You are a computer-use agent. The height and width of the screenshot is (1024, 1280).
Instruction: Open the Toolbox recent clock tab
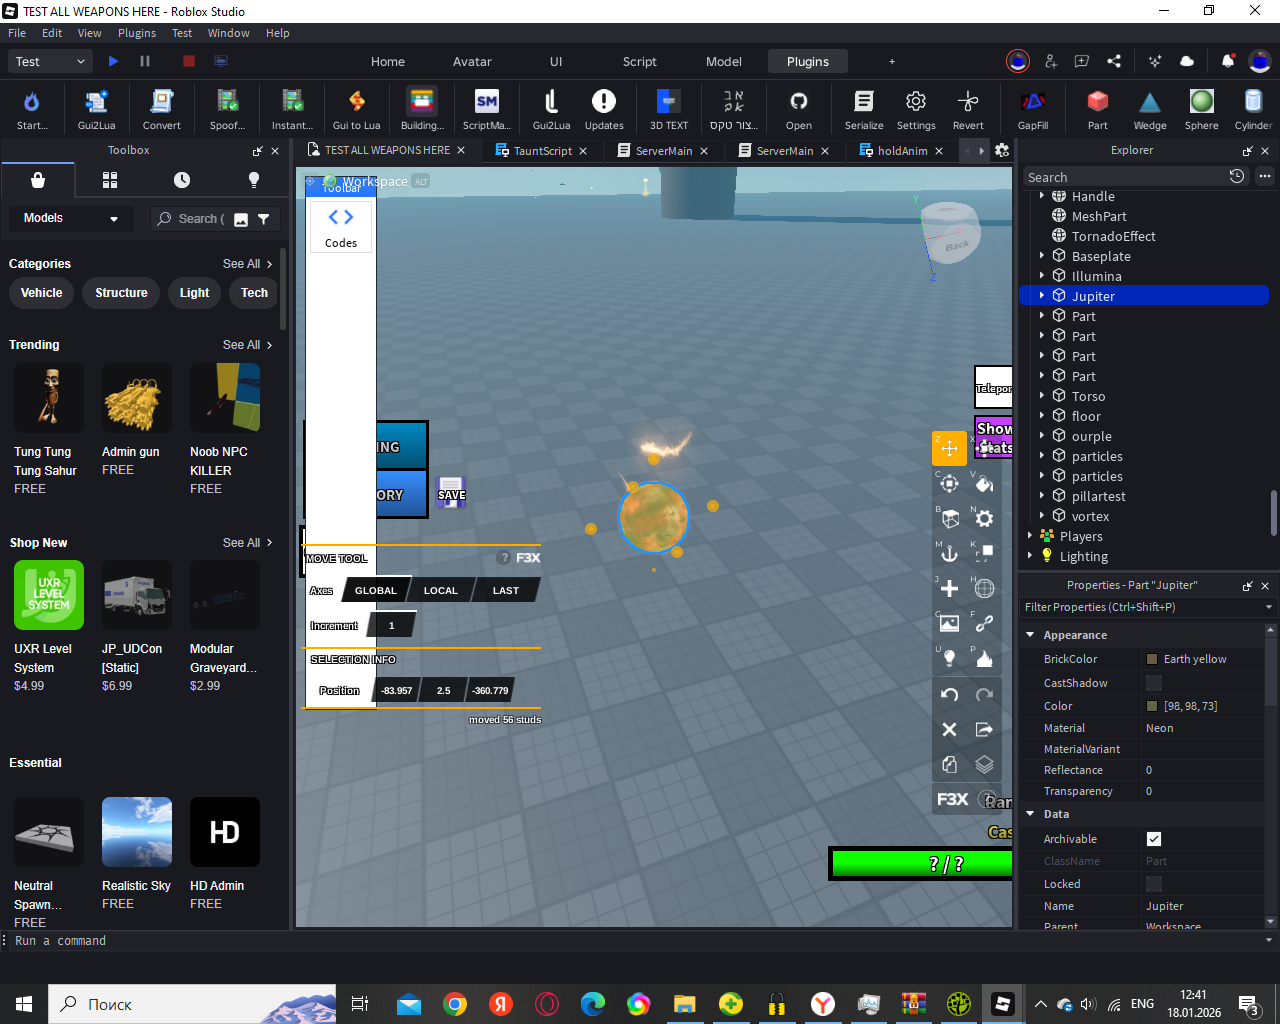tap(182, 180)
